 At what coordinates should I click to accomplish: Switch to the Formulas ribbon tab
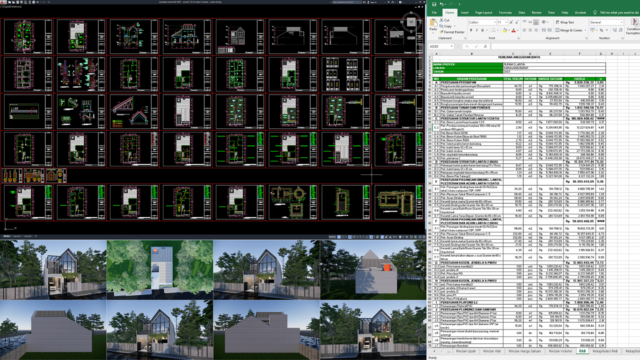tap(505, 13)
